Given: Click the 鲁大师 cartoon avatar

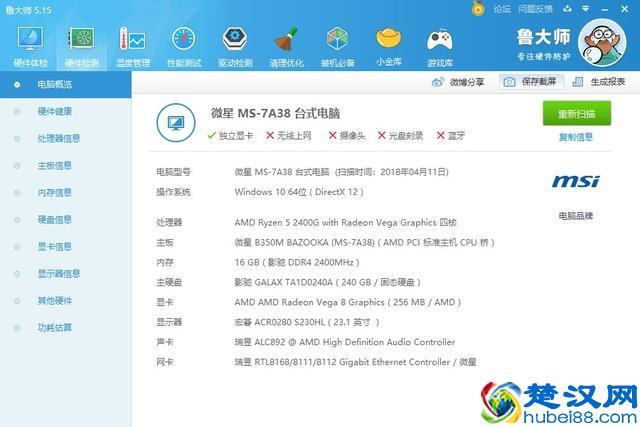Looking at the screenshot, I should (x=602, y=42).
